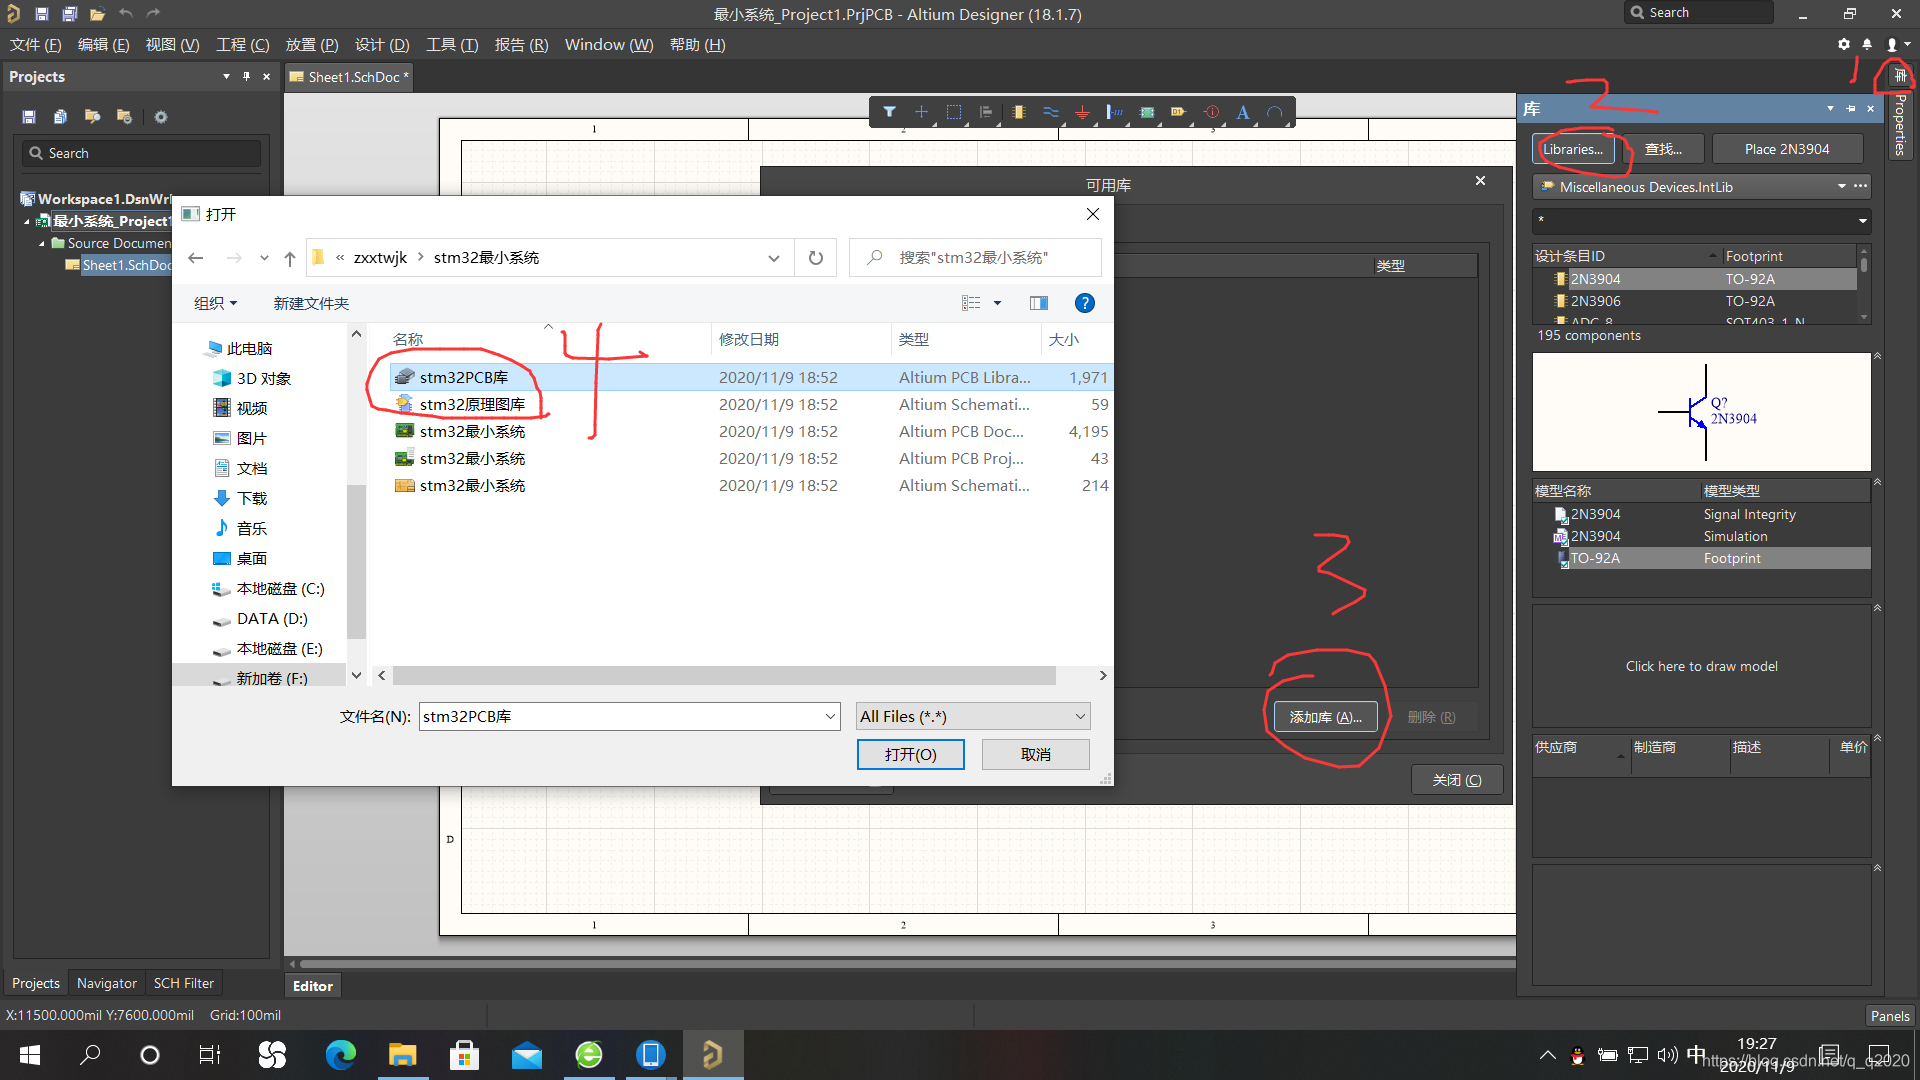Pin the 库 libraries panel

tap(1850, 109)
